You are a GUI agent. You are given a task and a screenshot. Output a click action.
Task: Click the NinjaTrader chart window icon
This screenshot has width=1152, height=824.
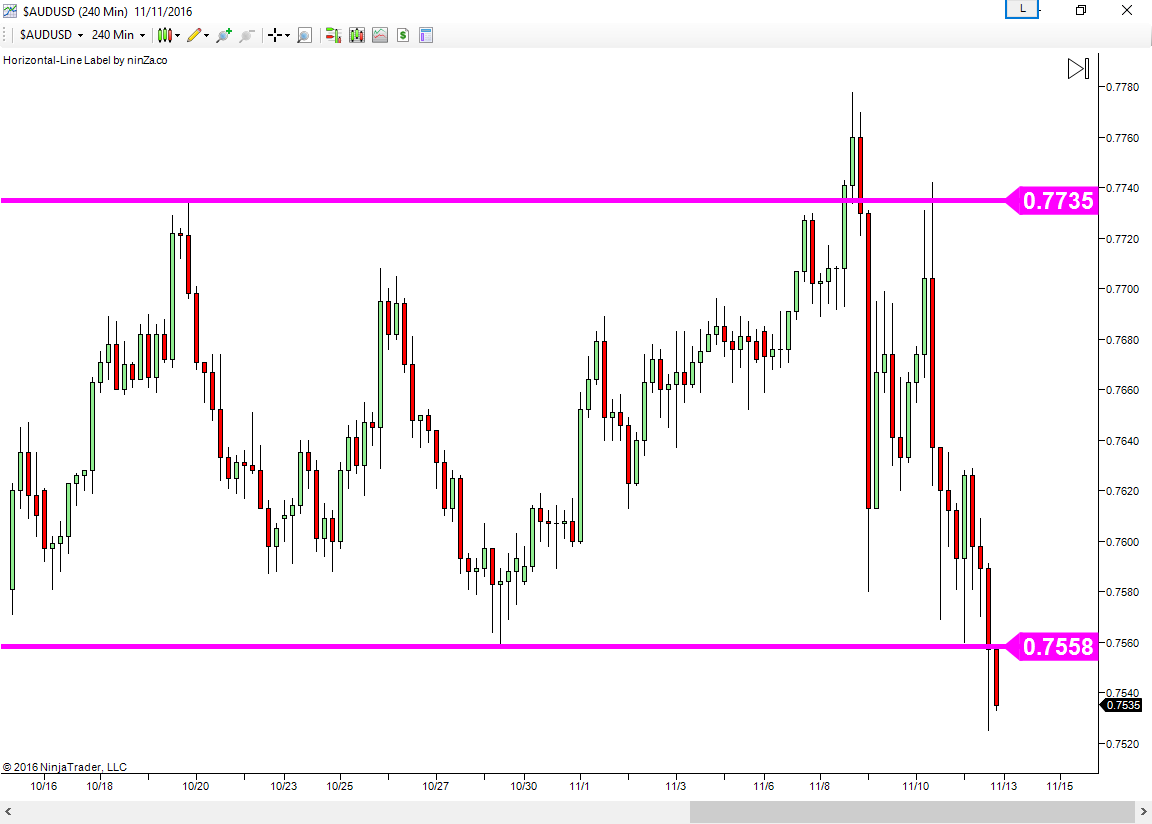click(10, 11)
